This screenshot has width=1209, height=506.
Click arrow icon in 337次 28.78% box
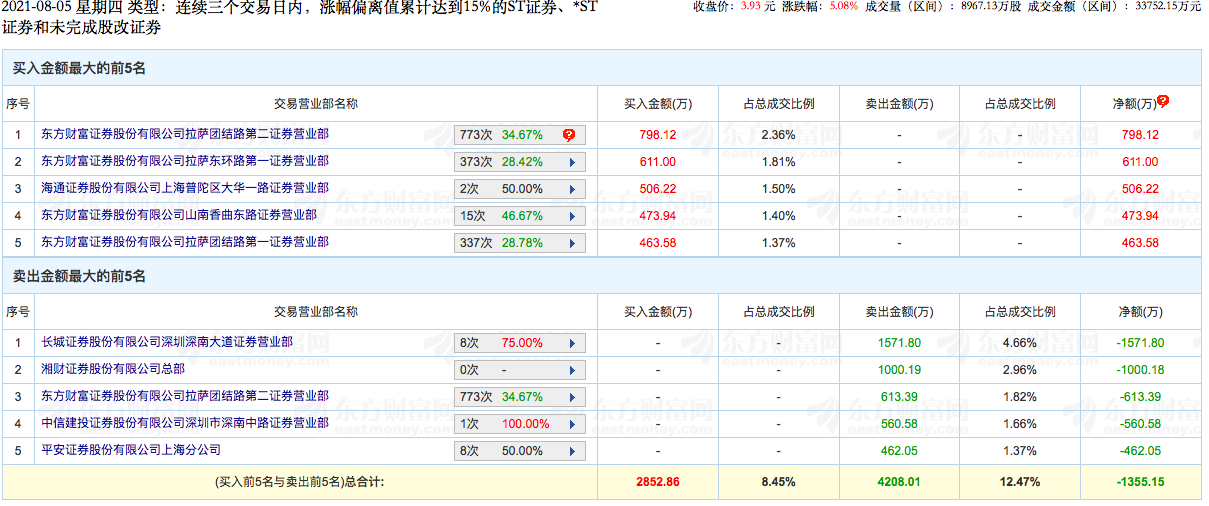coord(572,243)
